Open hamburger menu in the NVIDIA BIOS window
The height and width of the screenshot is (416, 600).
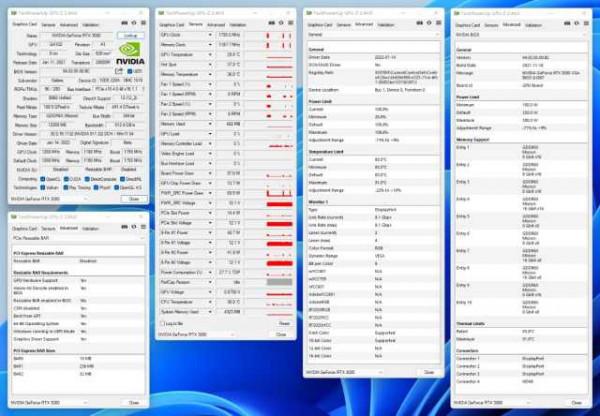[x=587, y=23]
